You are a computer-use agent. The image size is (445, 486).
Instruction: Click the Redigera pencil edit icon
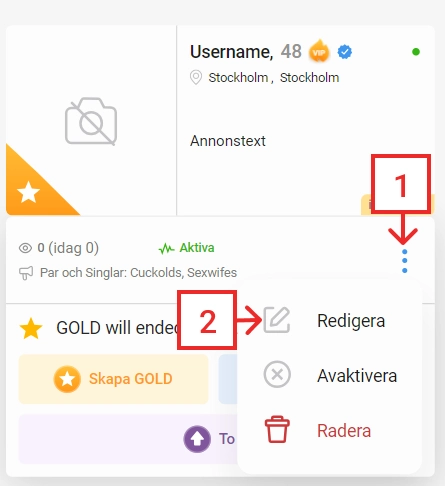(x=277, y=320)
